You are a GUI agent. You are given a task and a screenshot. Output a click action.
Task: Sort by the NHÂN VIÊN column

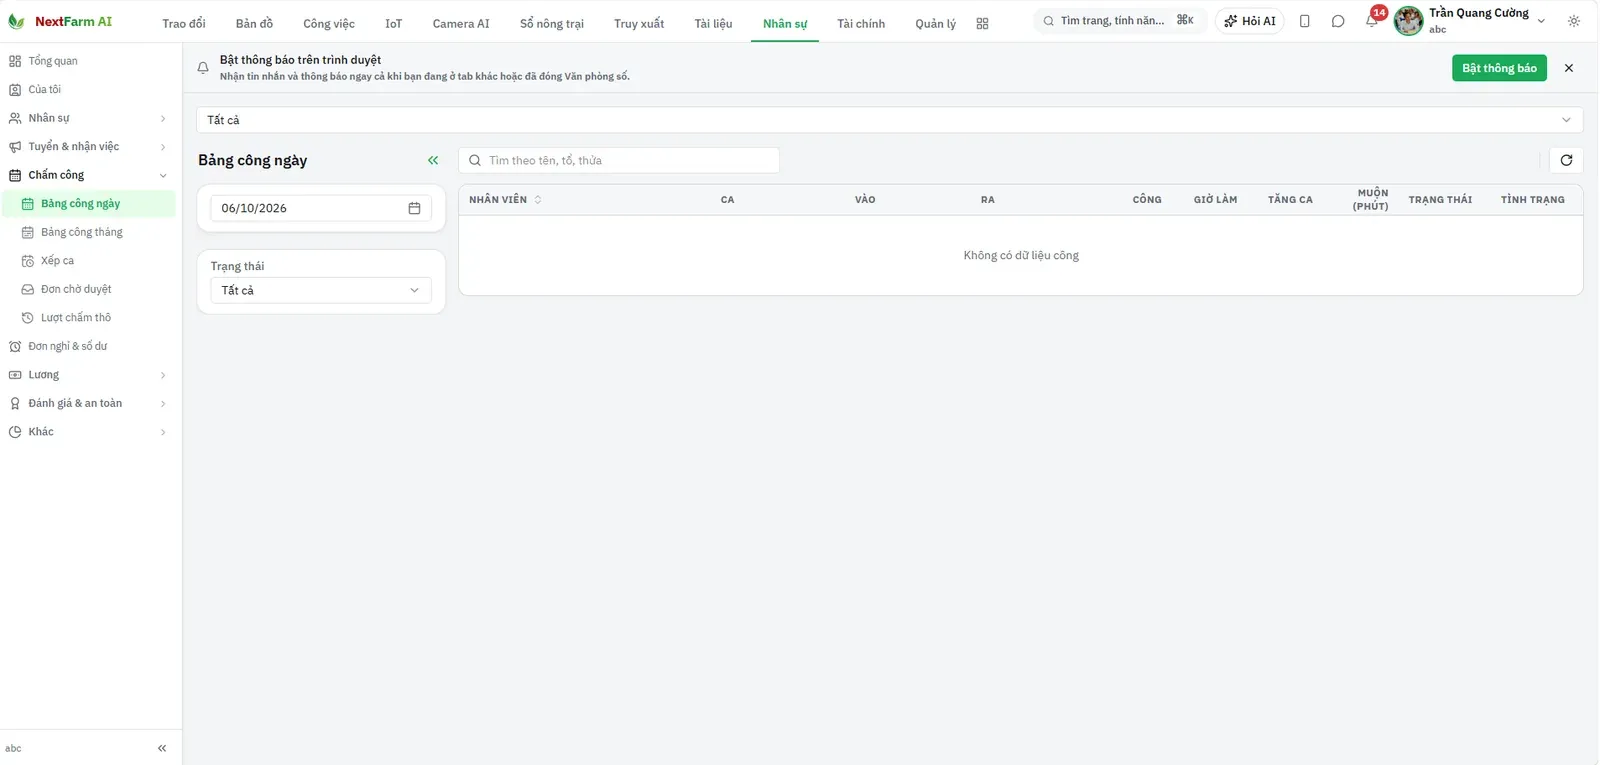tap(505, 200)
